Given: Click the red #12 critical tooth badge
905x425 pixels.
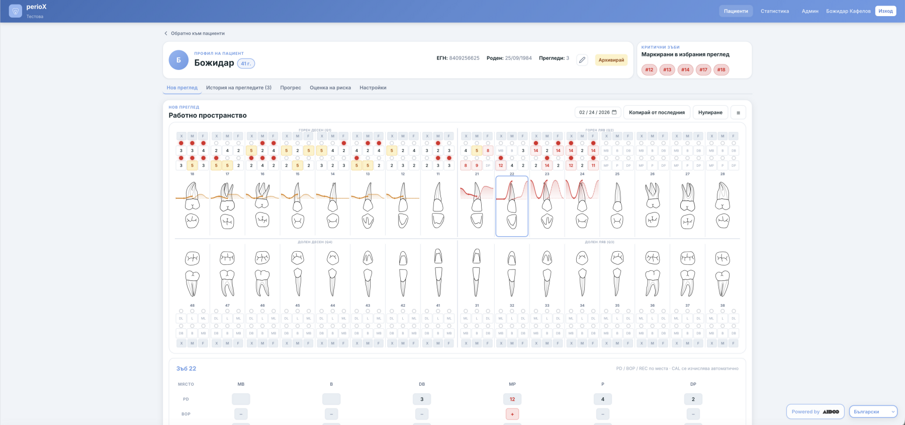Looking at the screenshot, I should tap(649, 70).
